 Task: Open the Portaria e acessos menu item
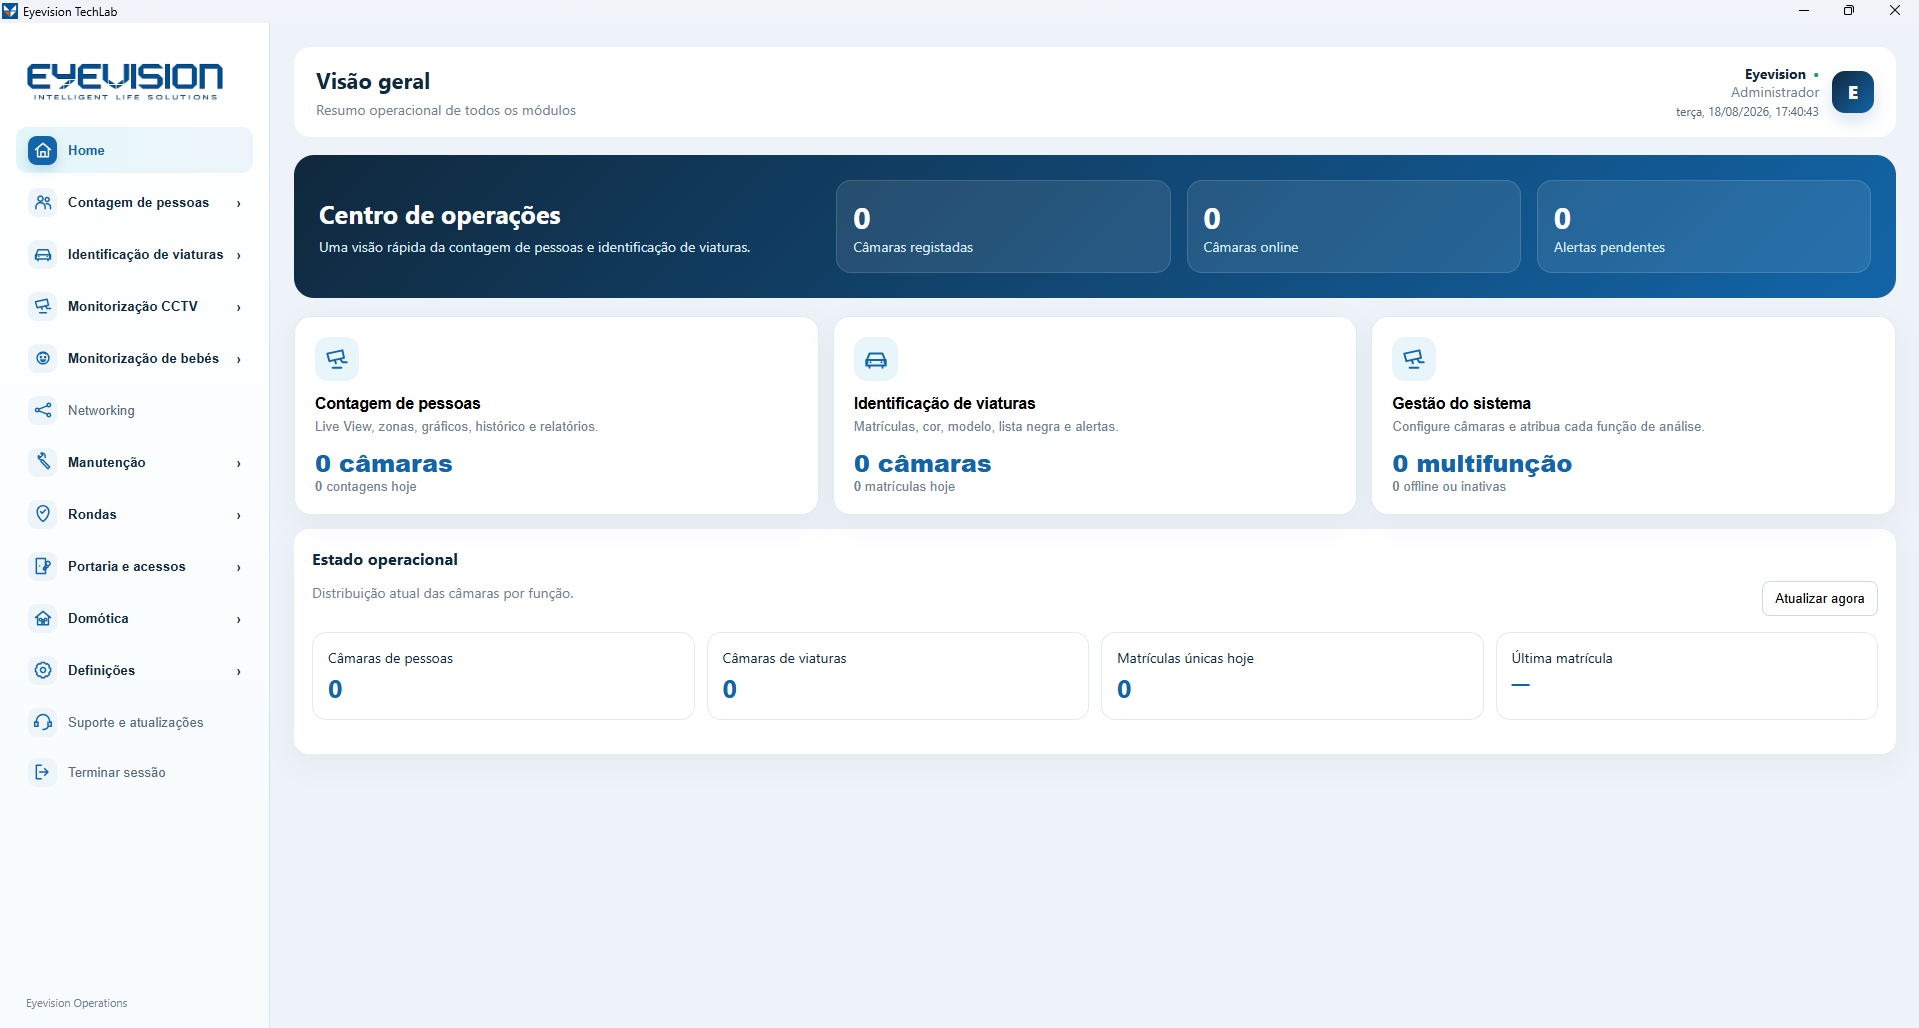[x=135, y=566]
